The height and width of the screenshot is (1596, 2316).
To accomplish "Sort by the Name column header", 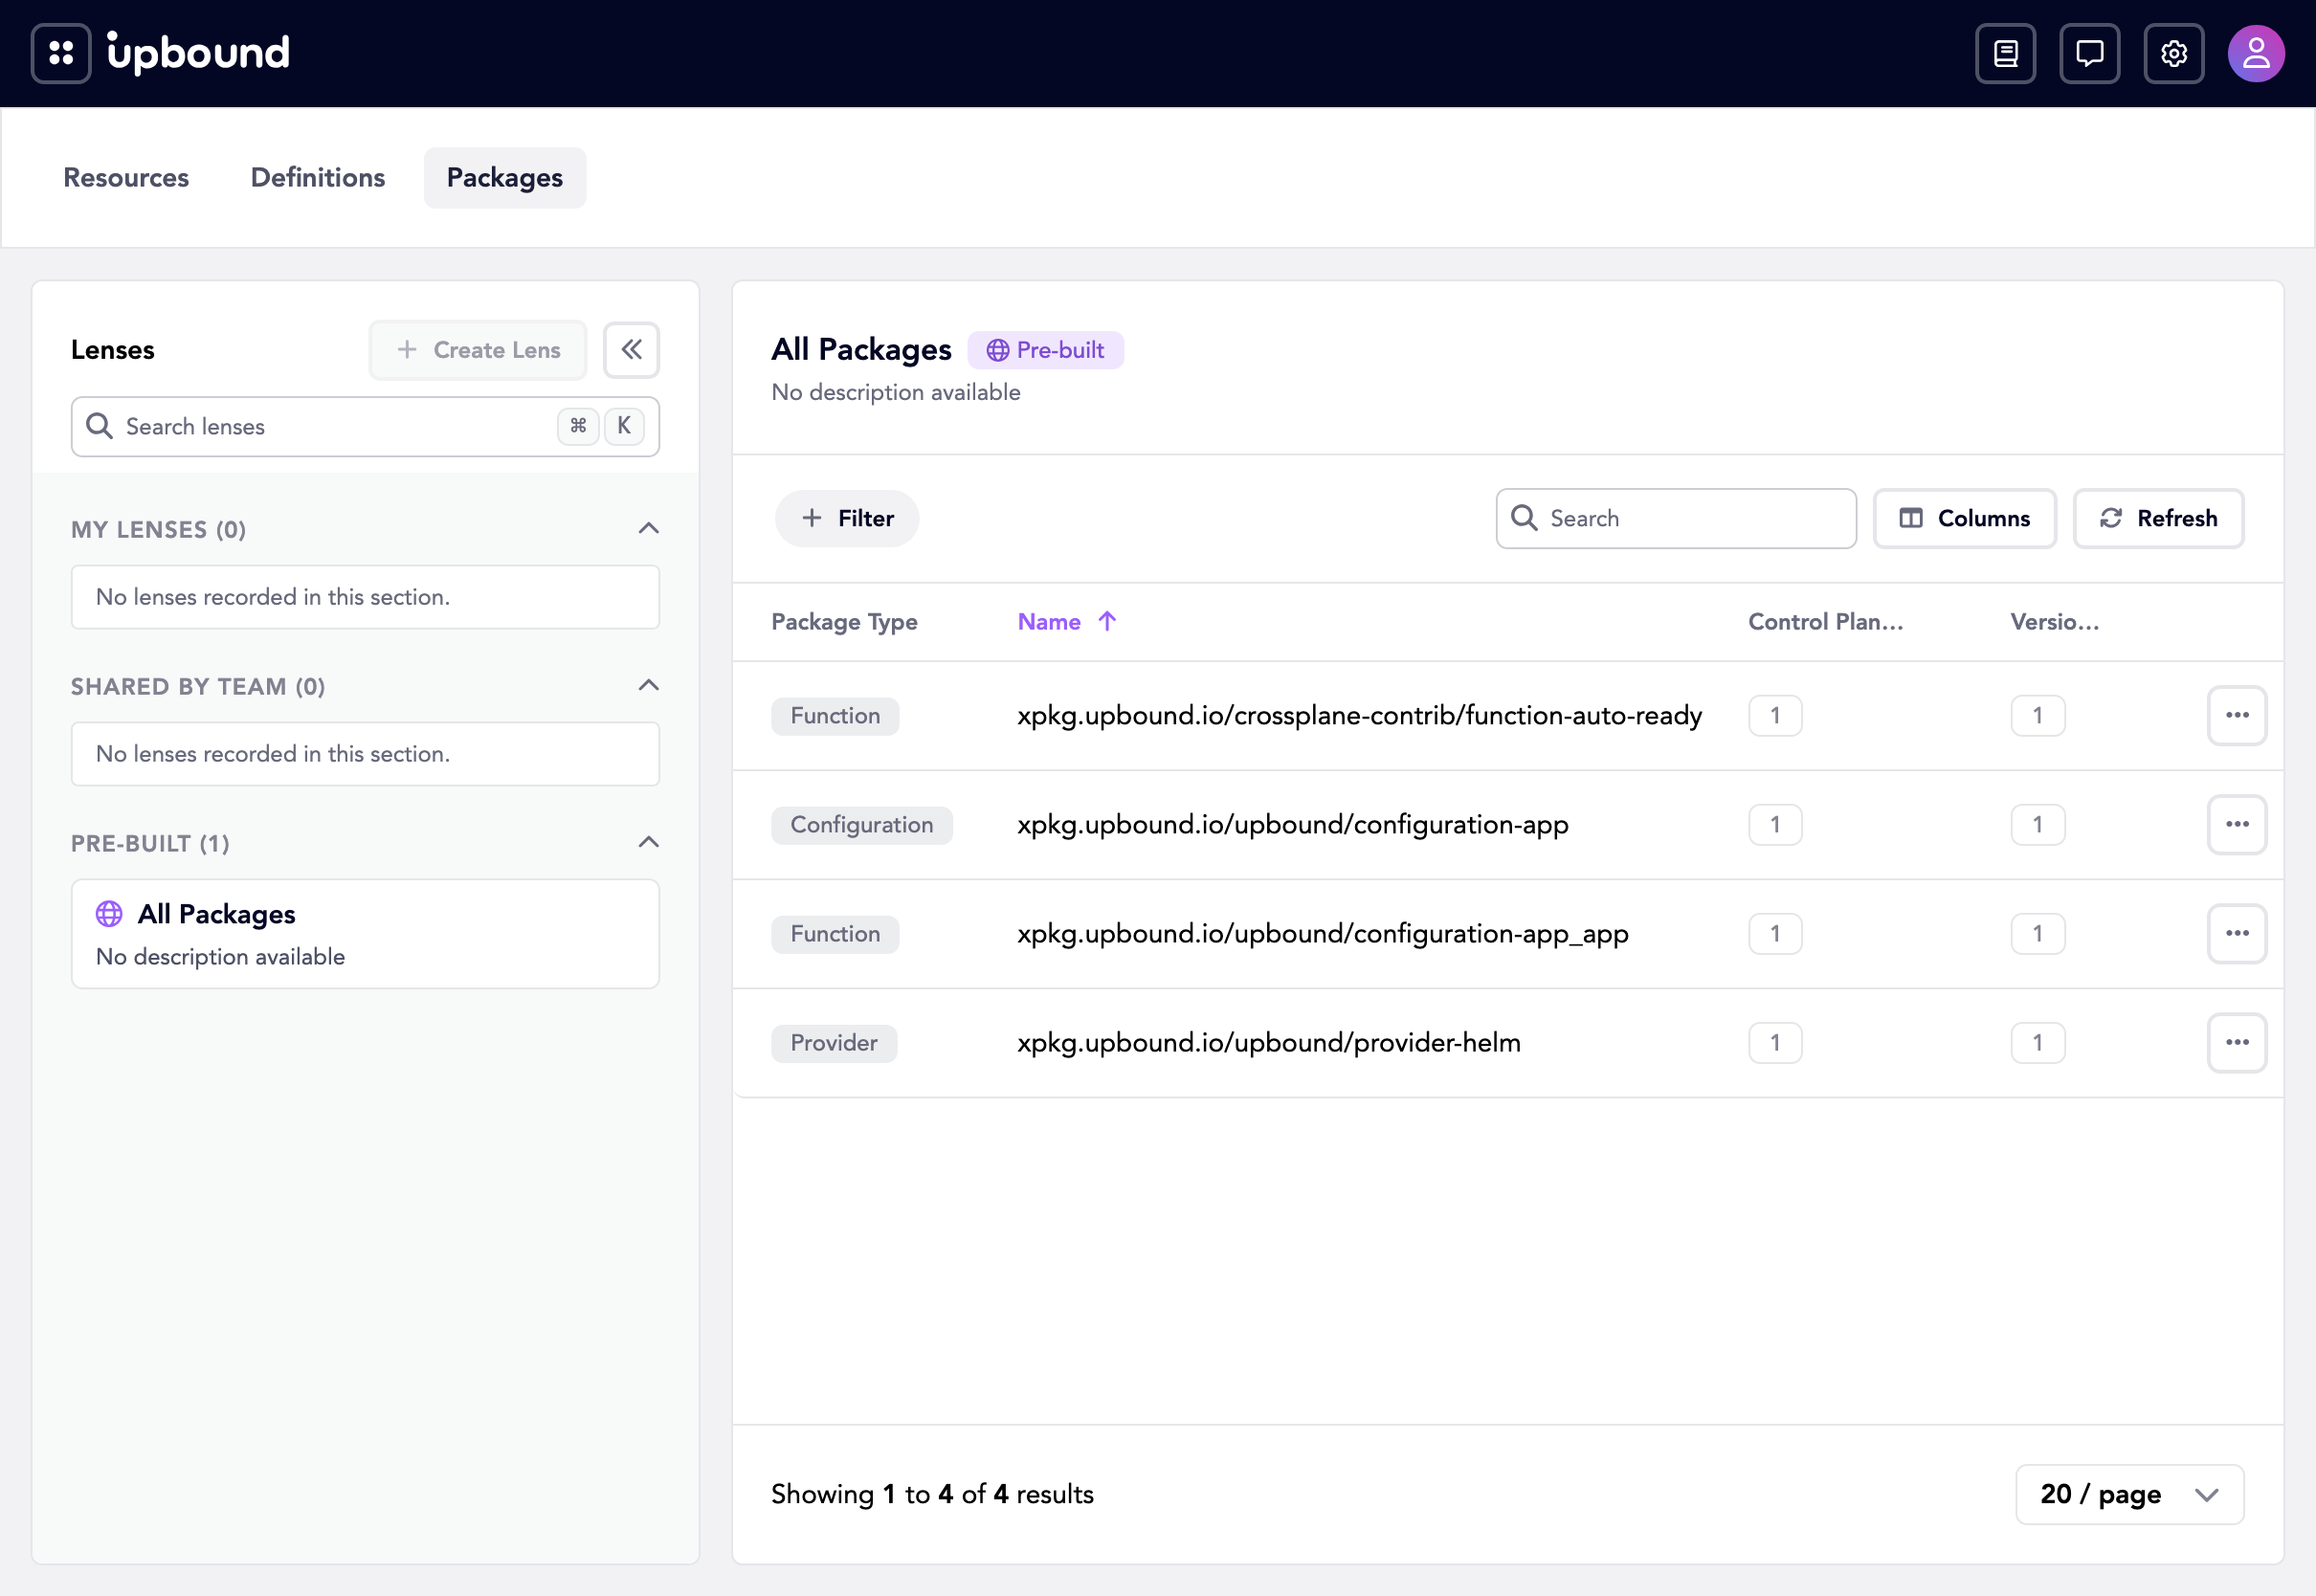I will pos(1049,621).
